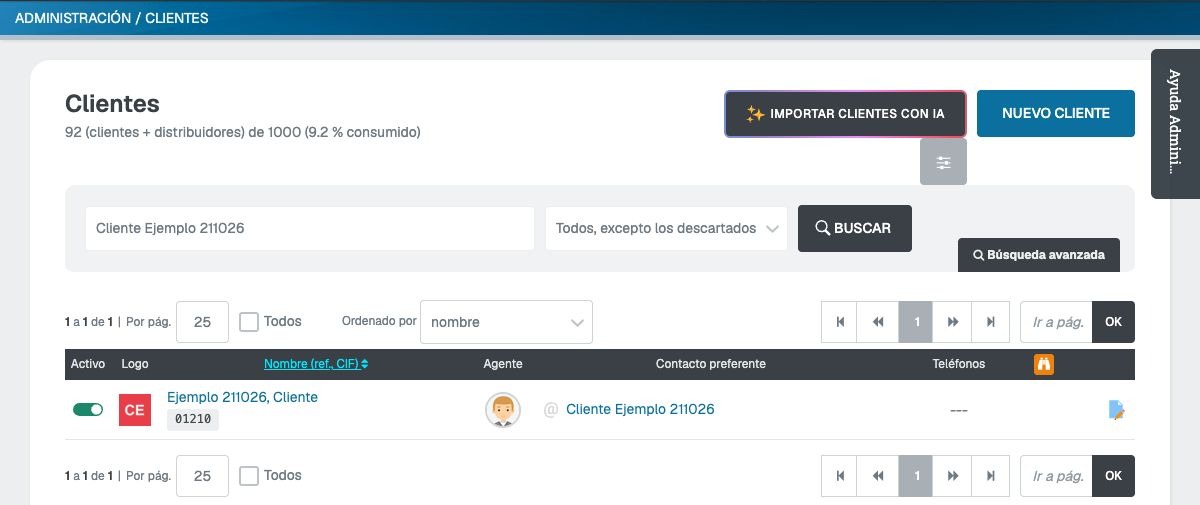
Task: Go to first page in bottom pagination
Action: [x=840, y=476]
